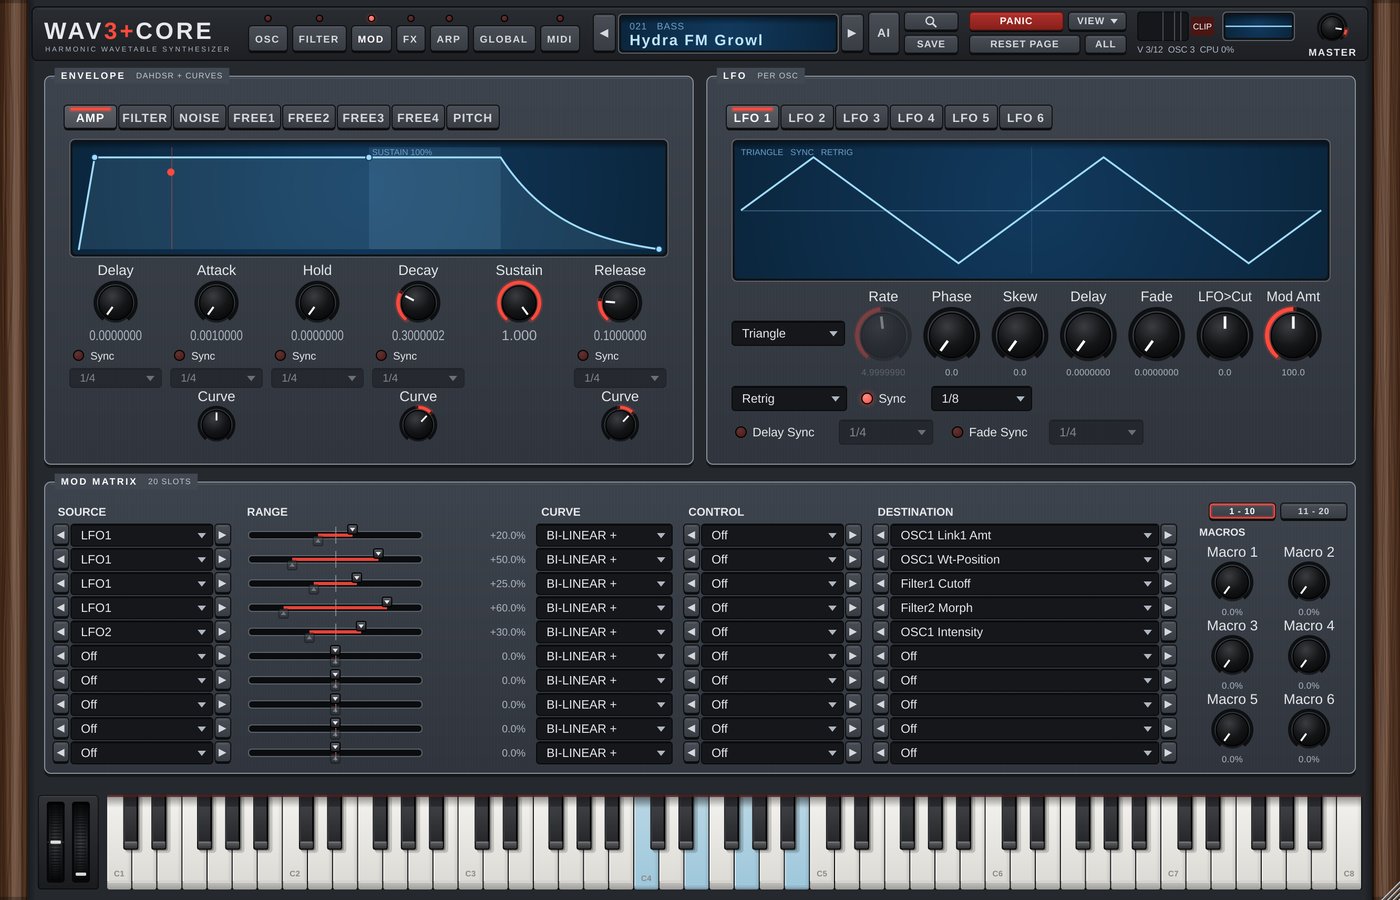Click the envelope Sustain knob
This screenshot has height=900, width=1400.
pos(519,303)
